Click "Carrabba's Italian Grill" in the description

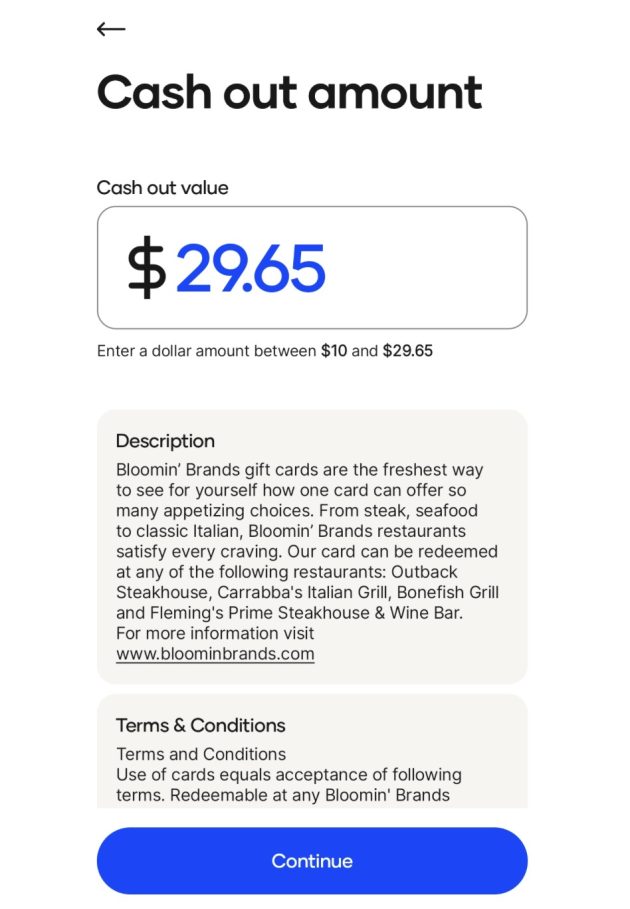click(x=306, y=592)
